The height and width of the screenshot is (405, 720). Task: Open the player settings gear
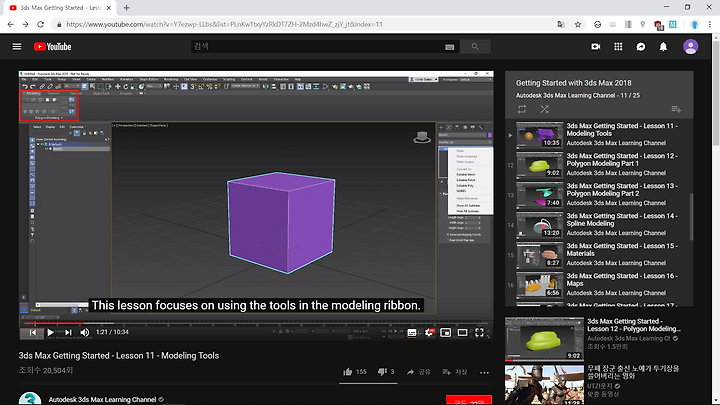pyautogui.click(x=429, y=332)
